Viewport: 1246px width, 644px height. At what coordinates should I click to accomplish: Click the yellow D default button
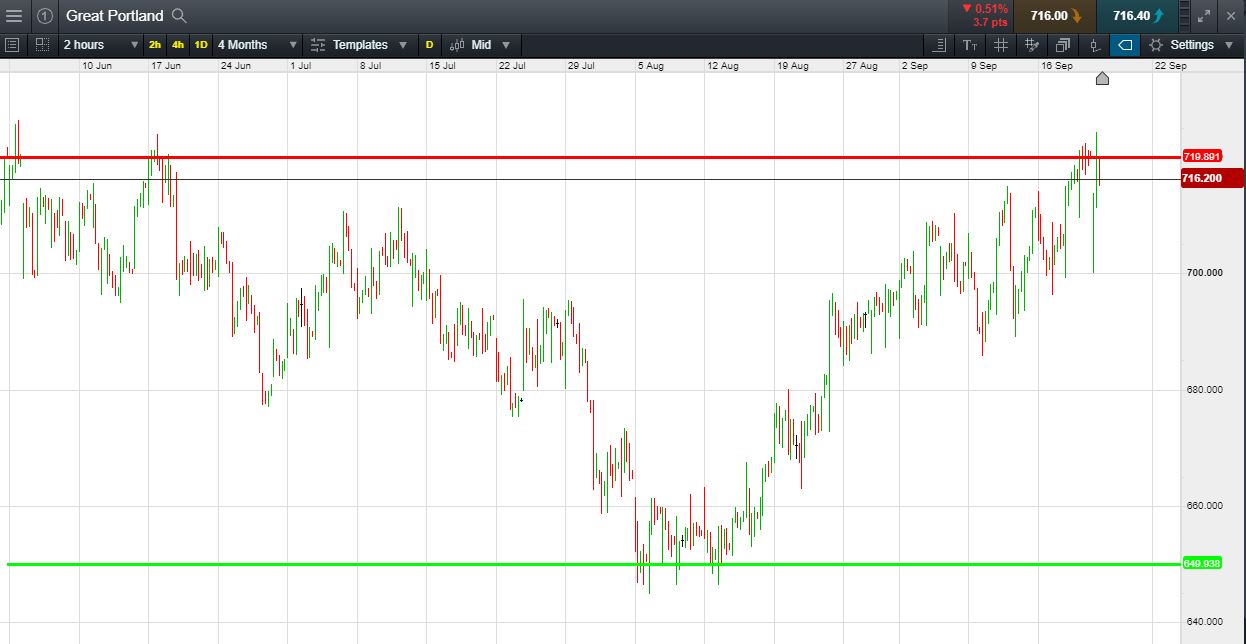point(430,45)
